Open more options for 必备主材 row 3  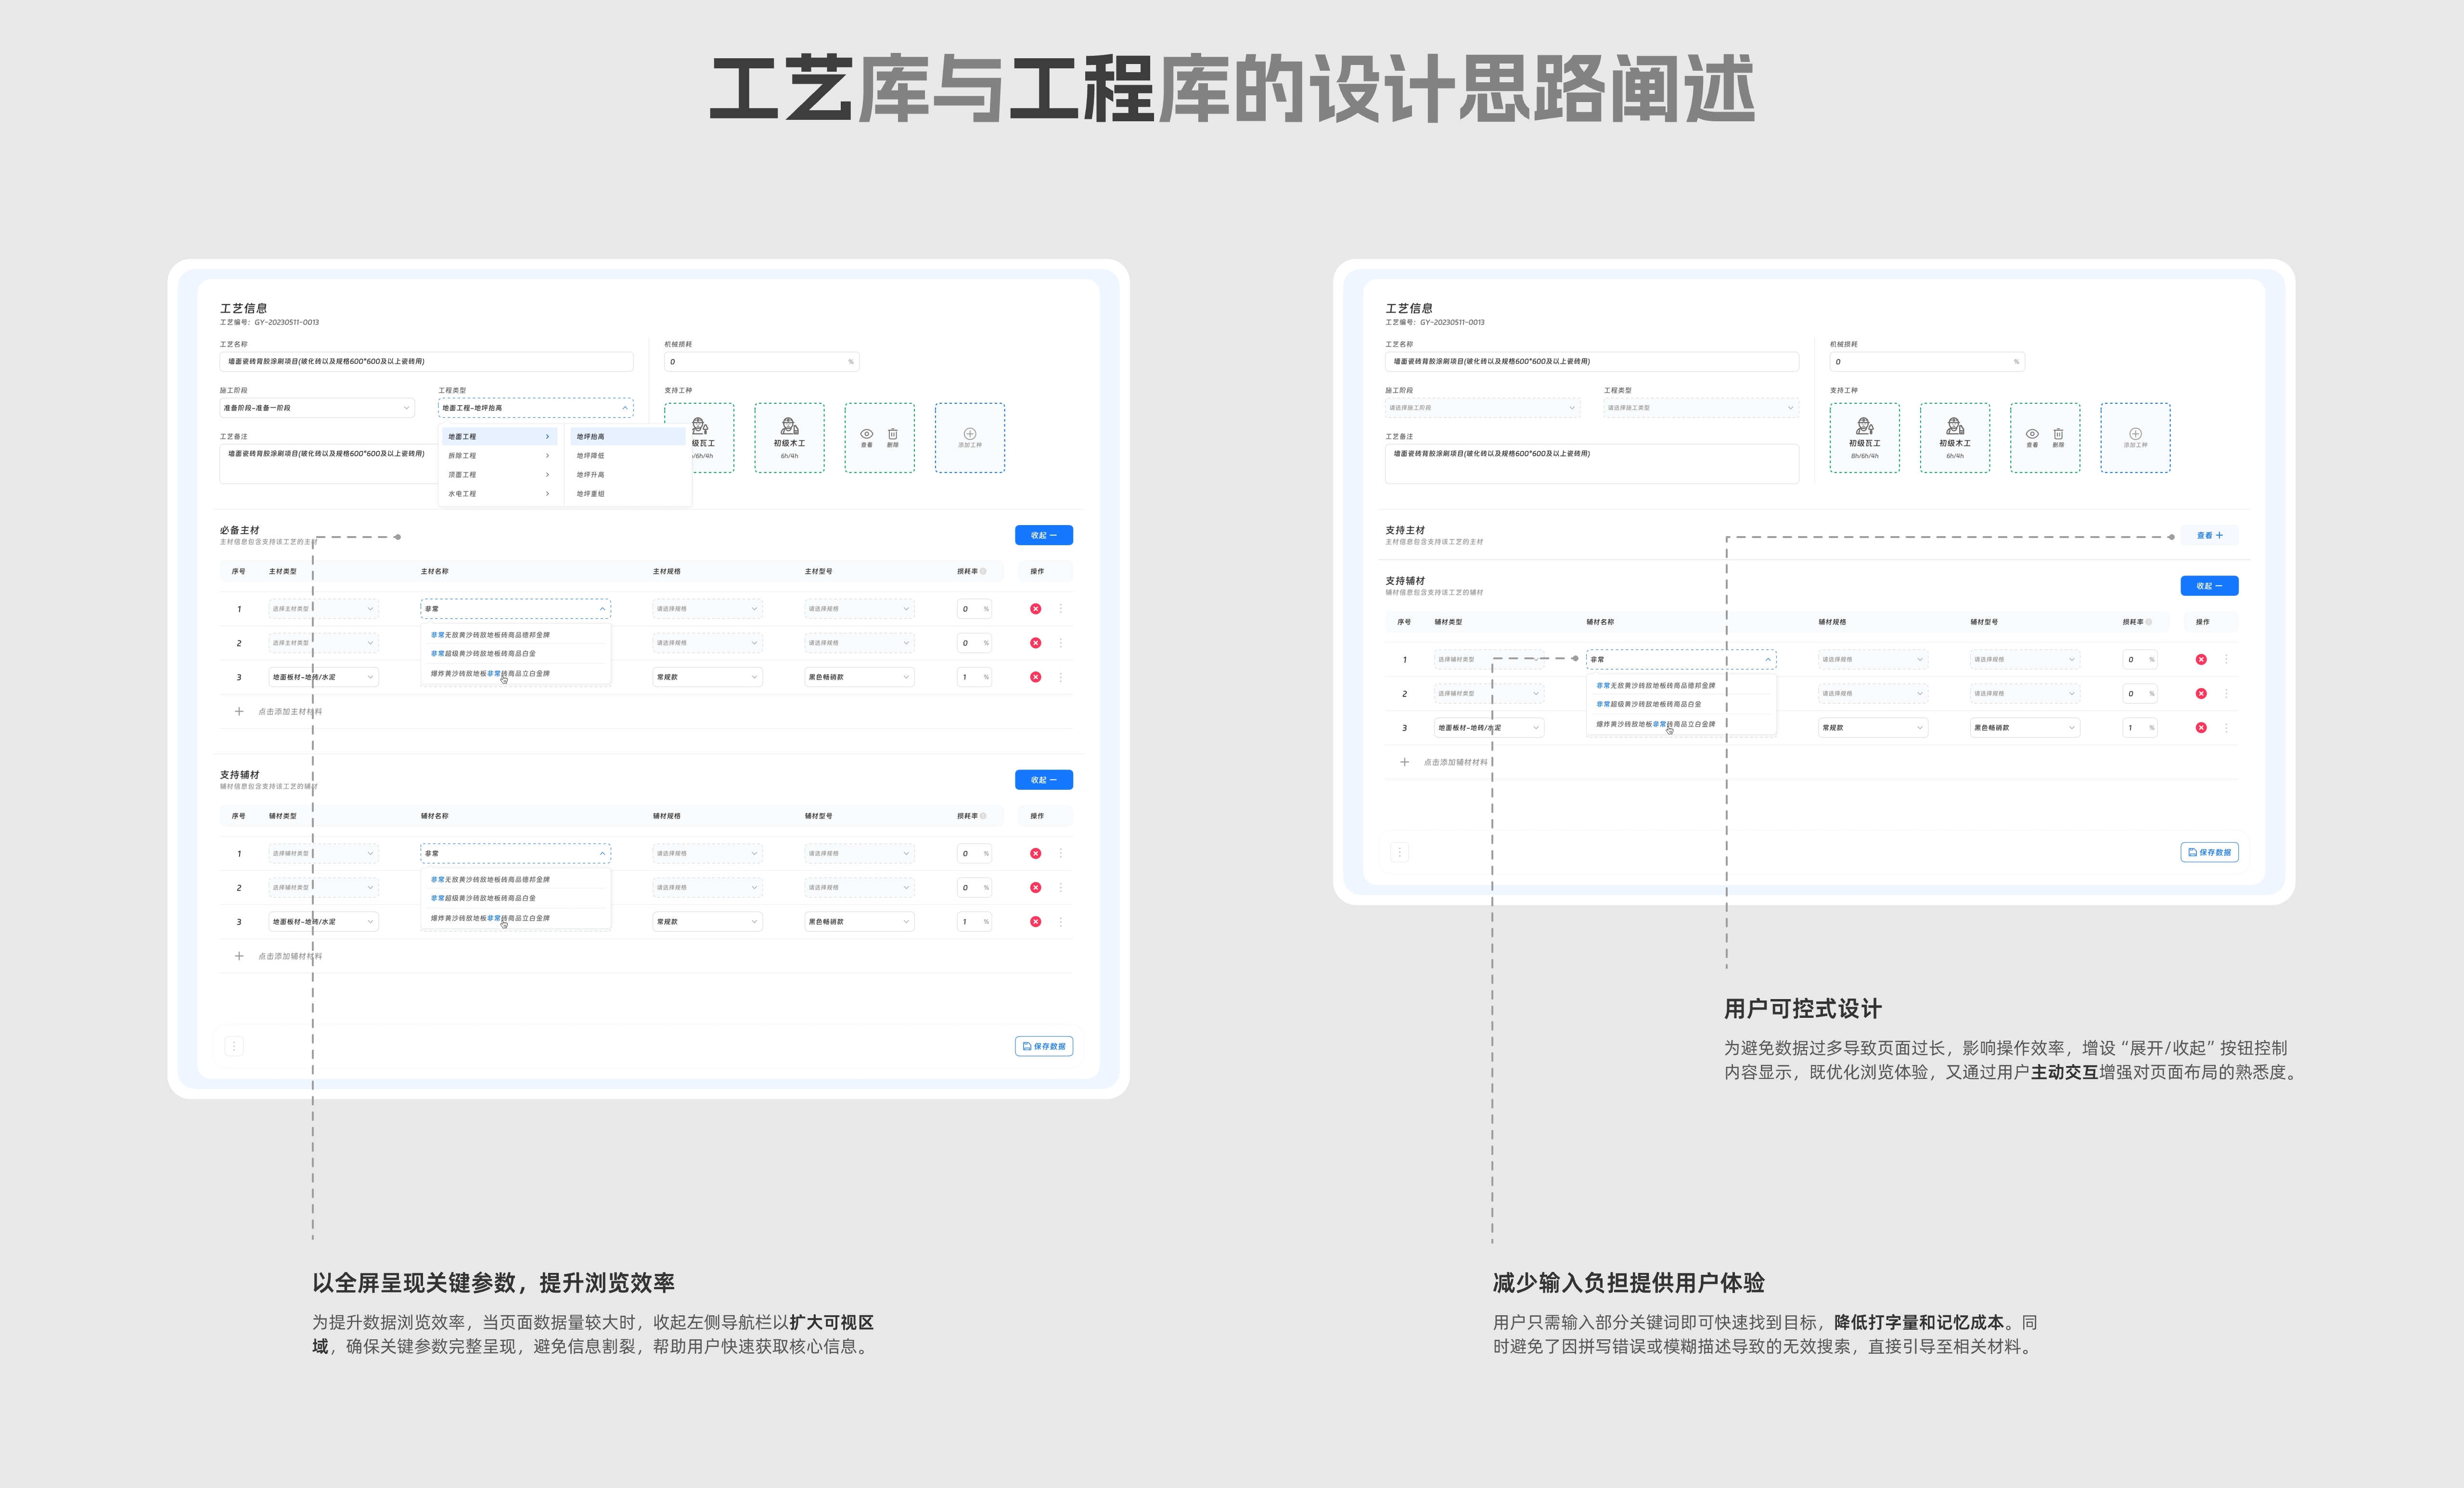point(1061,677)
